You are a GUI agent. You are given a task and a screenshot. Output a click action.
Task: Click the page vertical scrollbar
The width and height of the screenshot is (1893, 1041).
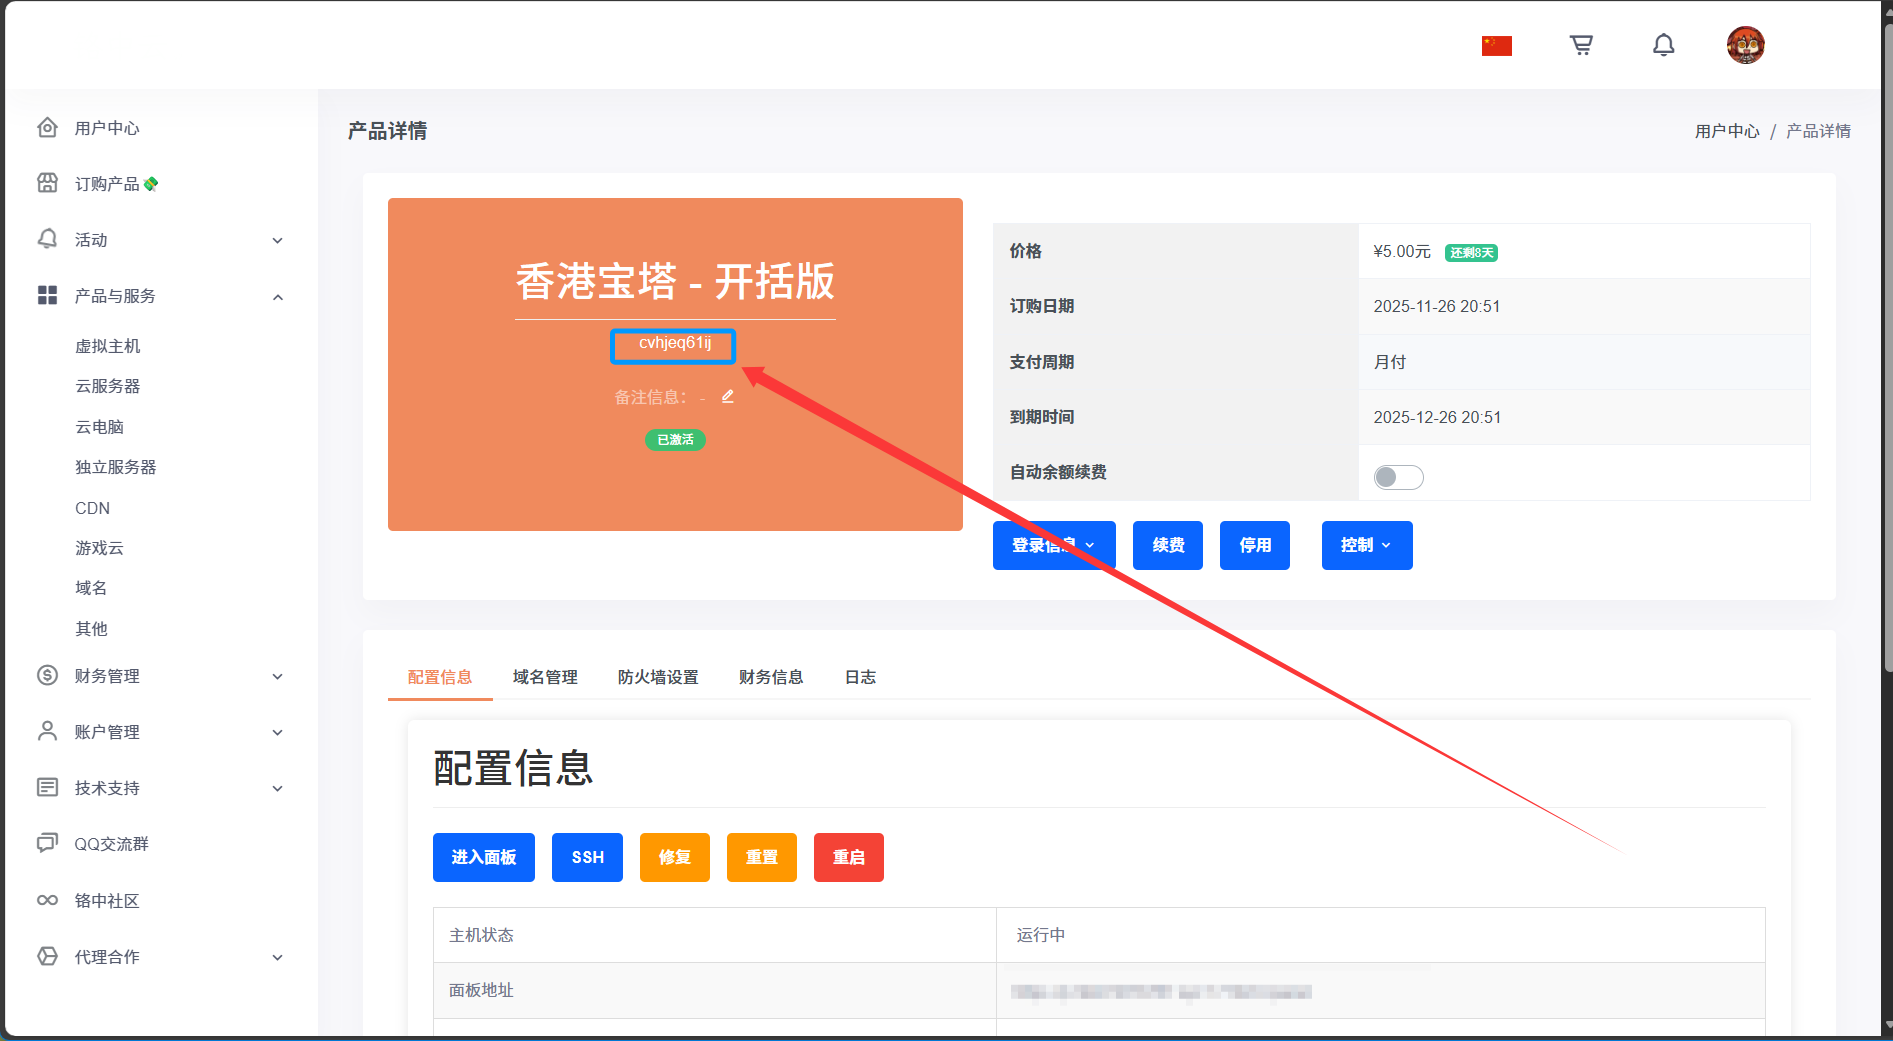(x=1886, y=350)
